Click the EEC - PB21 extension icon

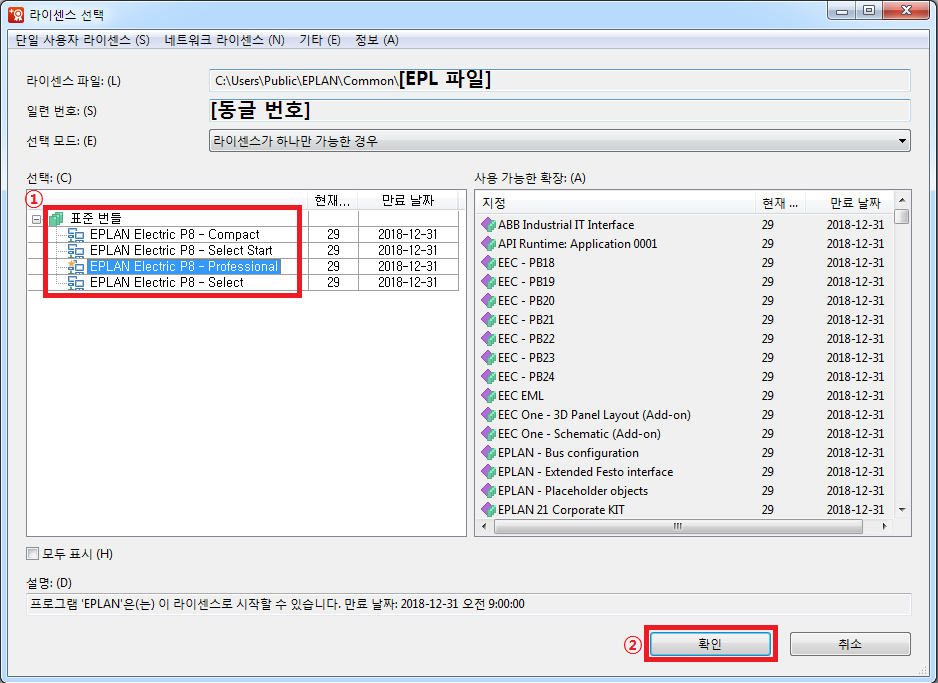click(488, 320)
